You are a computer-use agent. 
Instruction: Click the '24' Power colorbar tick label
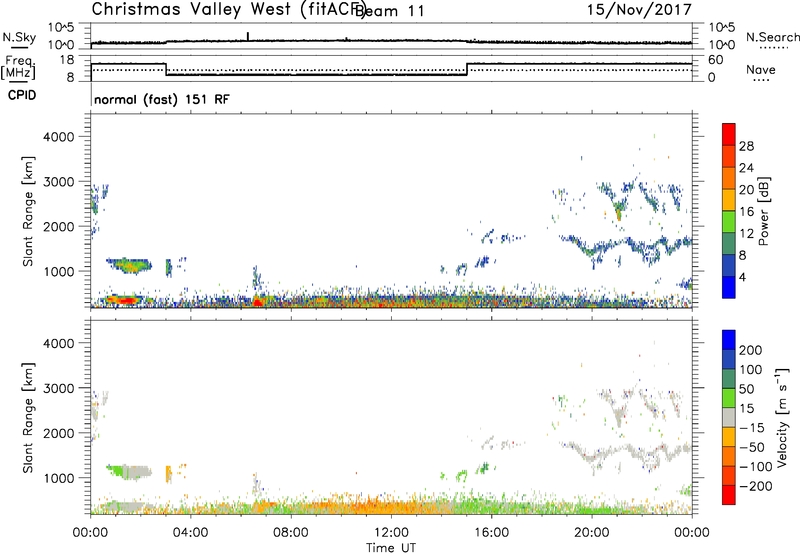(746, 168)
